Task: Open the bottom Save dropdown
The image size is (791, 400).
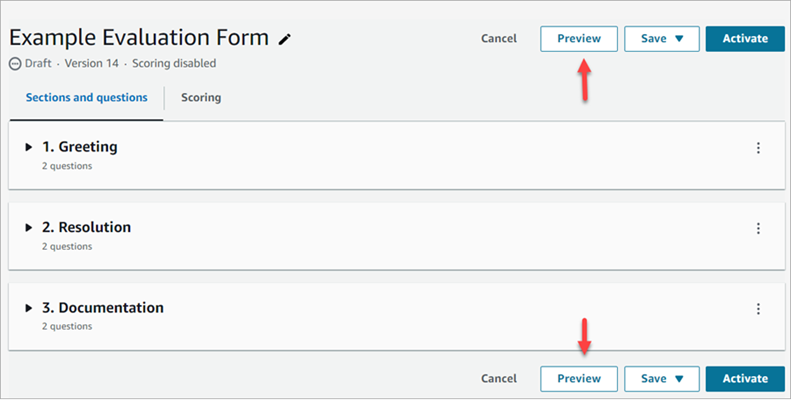Action: pyautogui.click(x=661, y=379)
